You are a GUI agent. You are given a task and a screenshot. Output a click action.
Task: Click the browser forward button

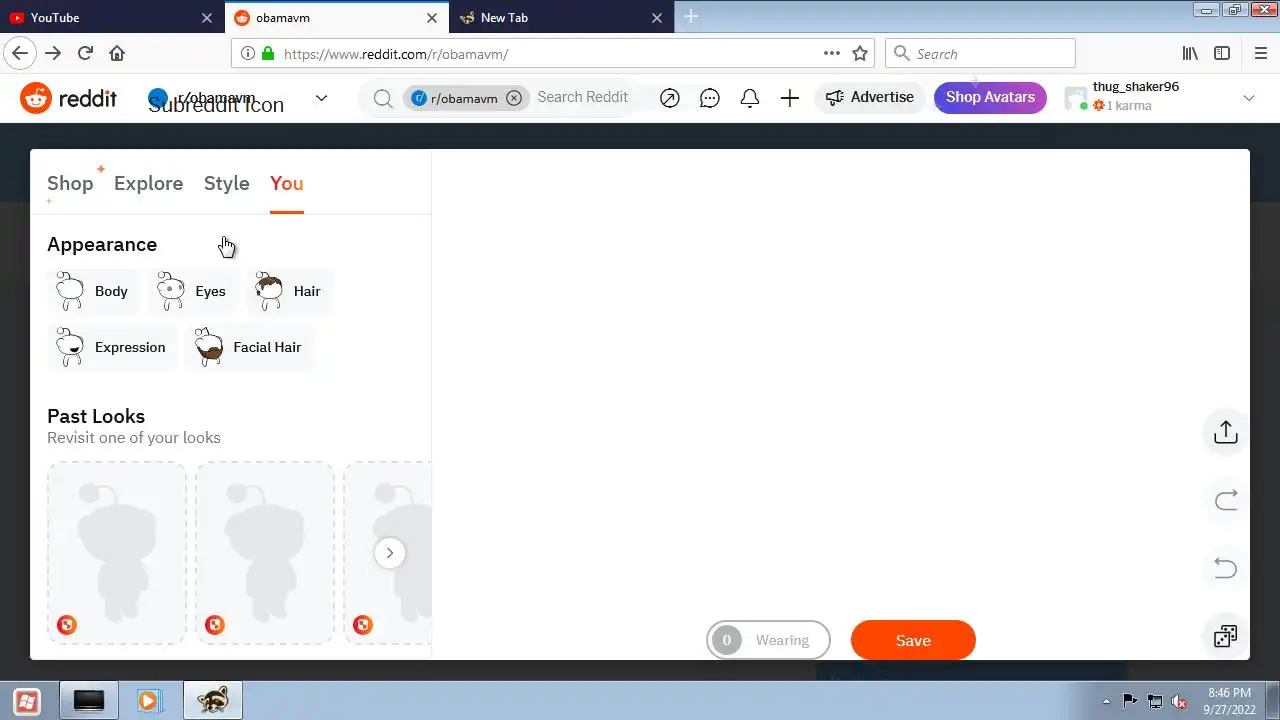tap(53, 54)
